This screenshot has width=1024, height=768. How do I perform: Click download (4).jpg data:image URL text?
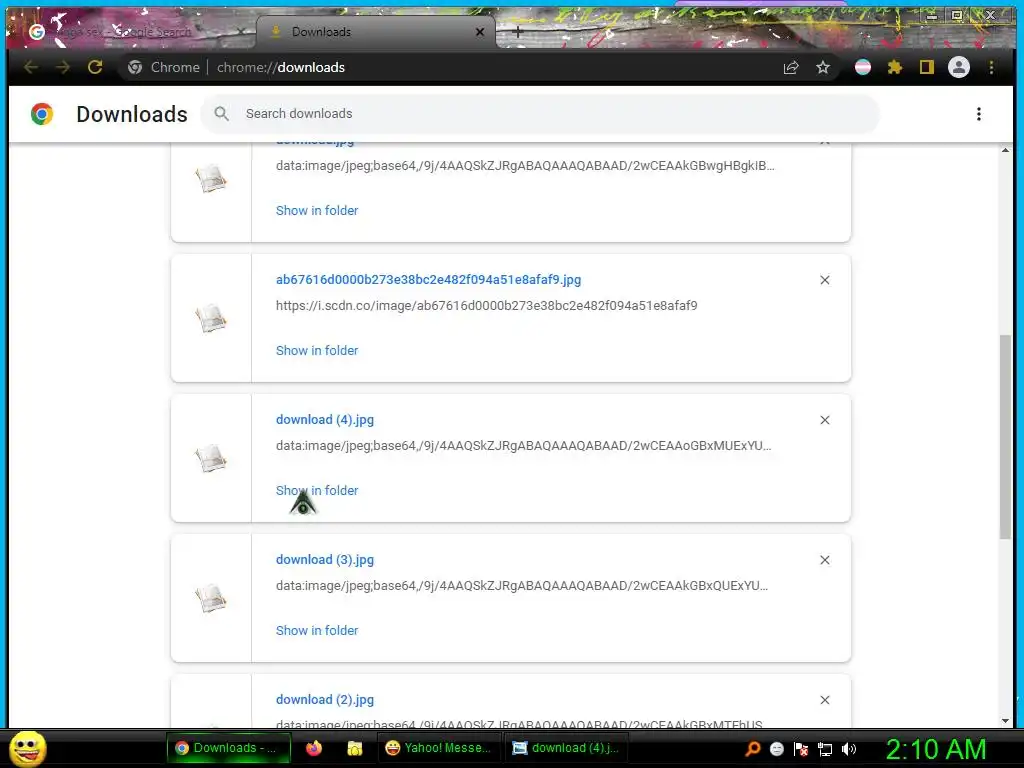[x=523, y=445]
